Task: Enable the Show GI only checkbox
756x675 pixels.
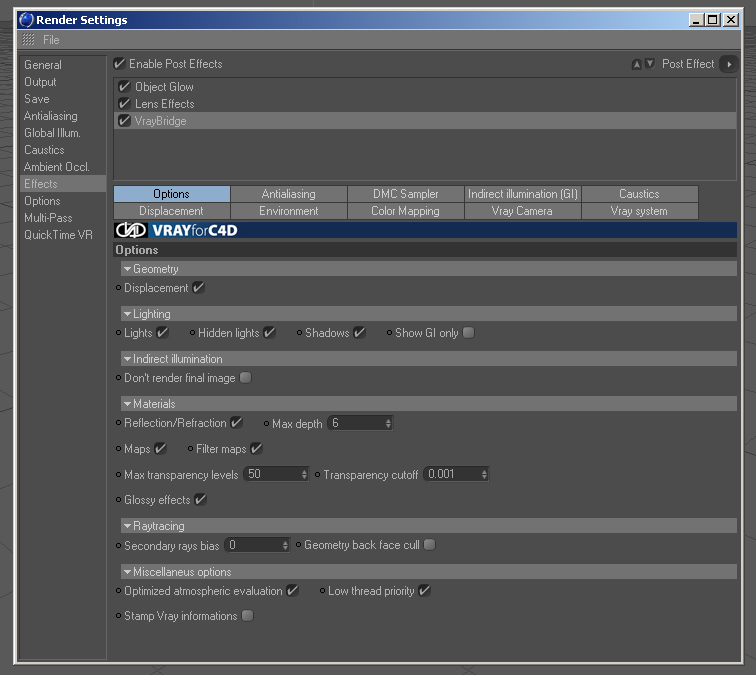Action: [468, 333]
